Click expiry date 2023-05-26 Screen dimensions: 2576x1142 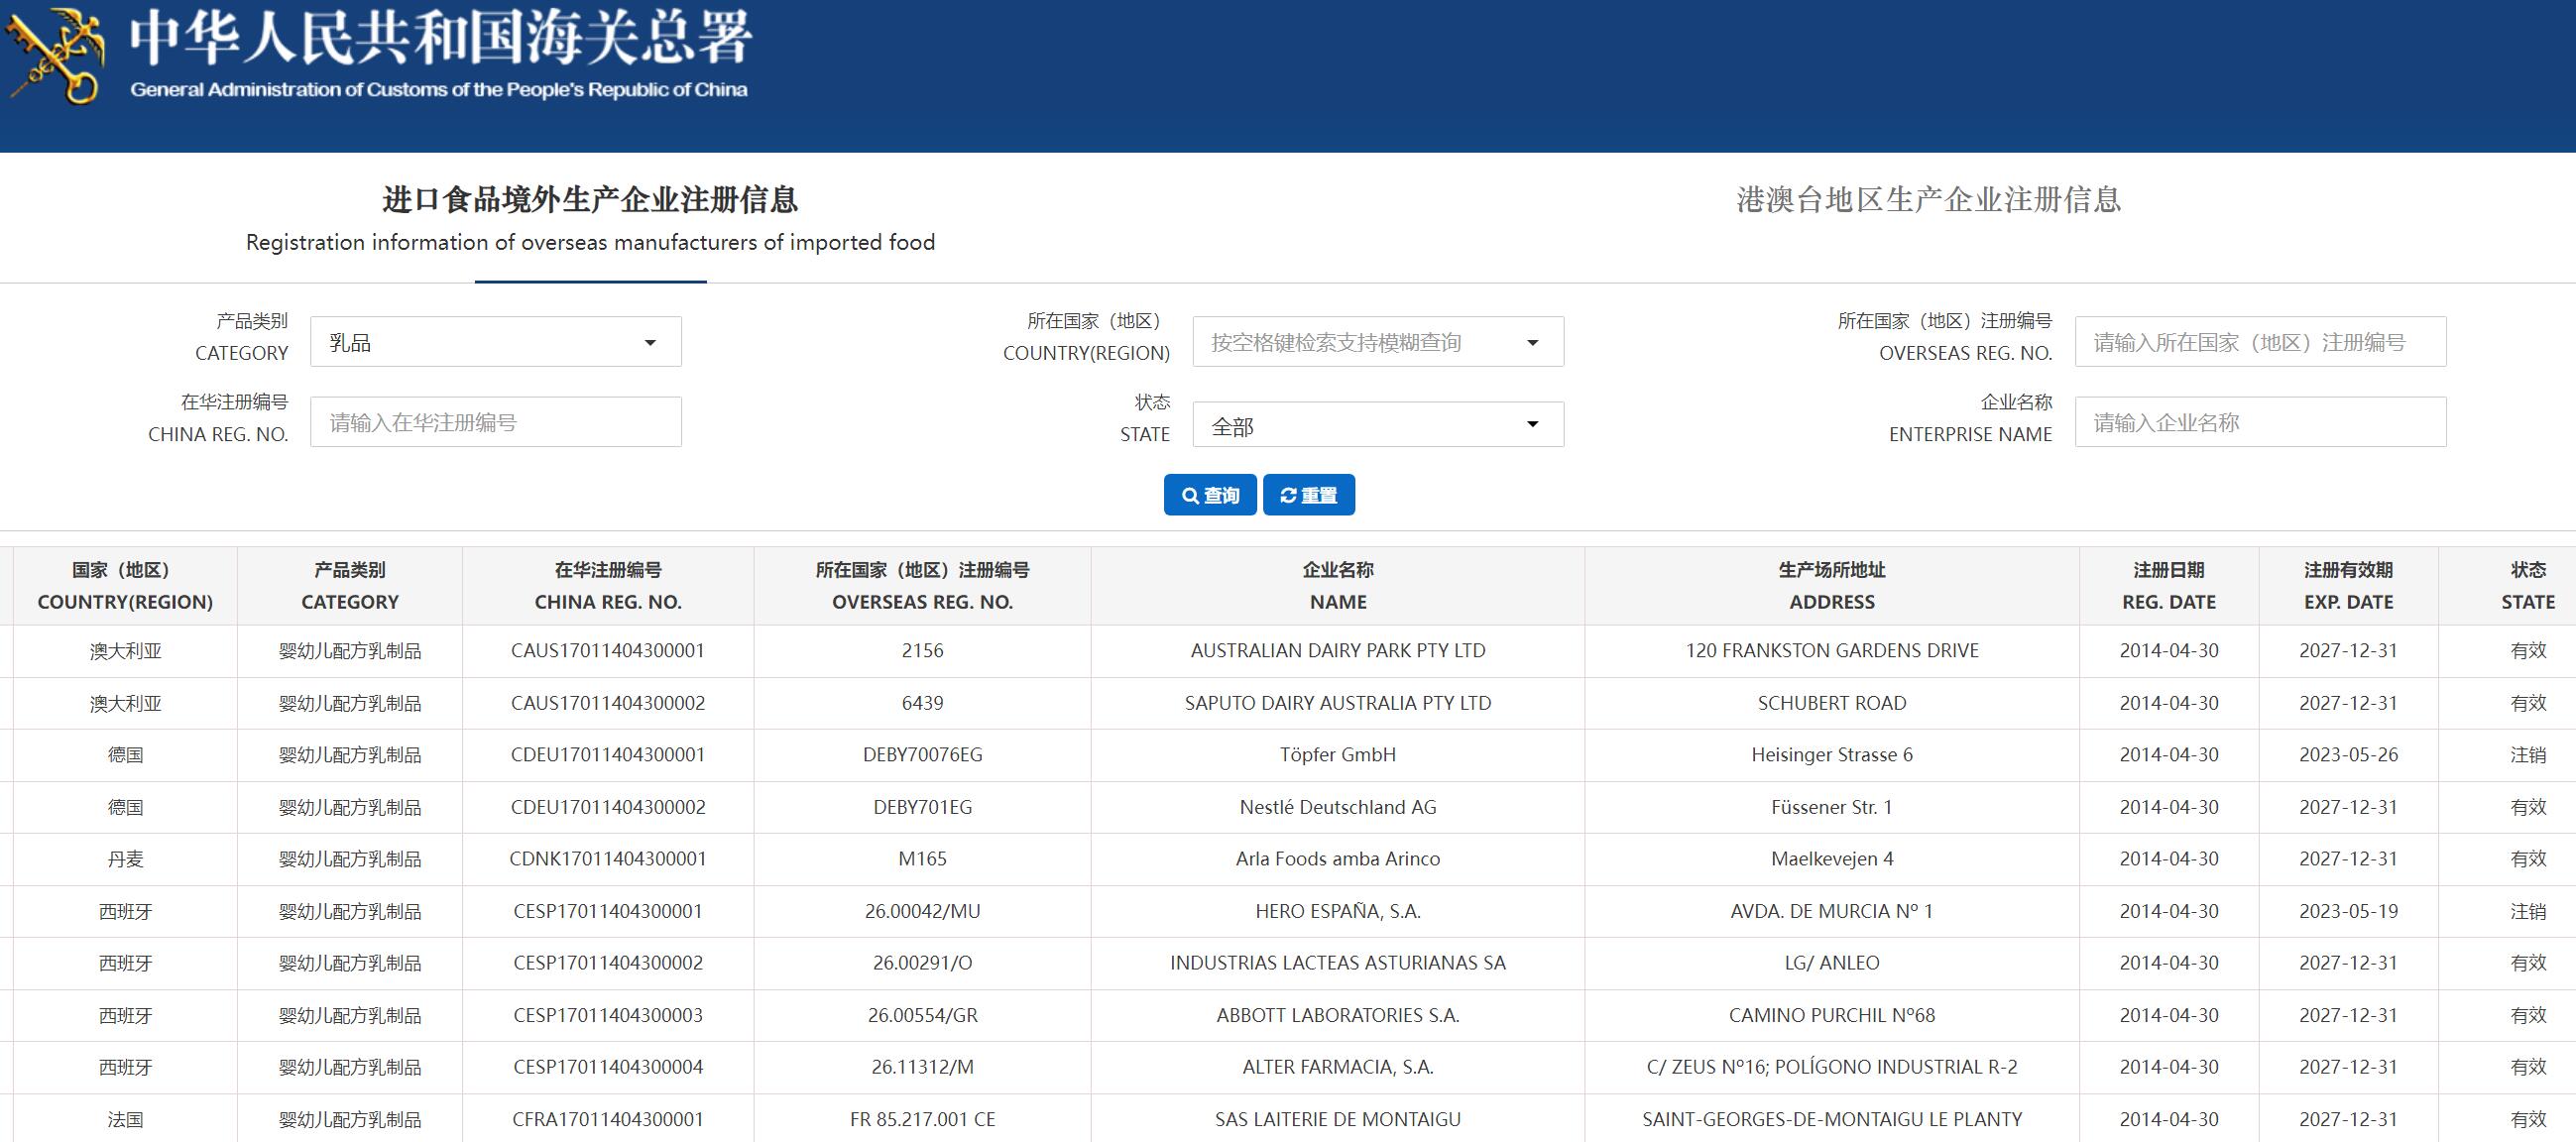(2348, 755)
